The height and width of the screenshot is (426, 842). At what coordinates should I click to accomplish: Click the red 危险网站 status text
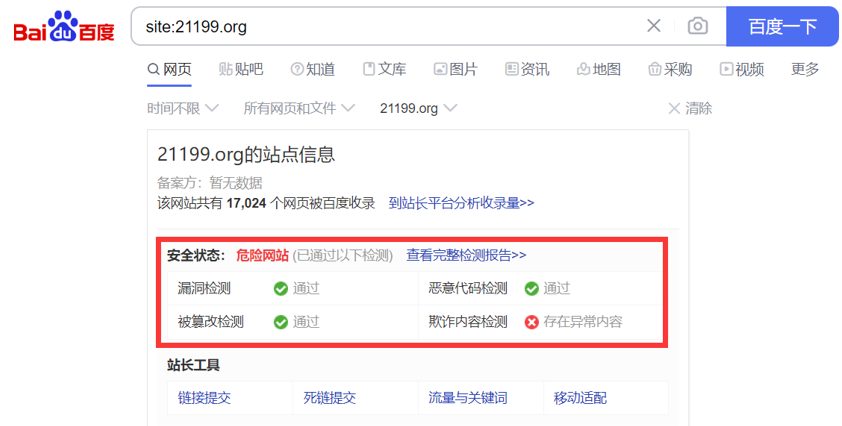(x=262, y=255)
